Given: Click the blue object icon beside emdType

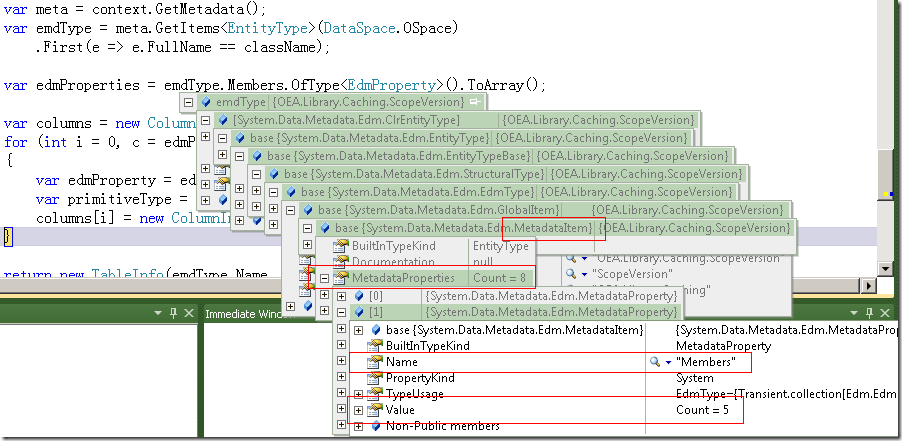Looking at the screenshot, I should click(x=206, y=102).
